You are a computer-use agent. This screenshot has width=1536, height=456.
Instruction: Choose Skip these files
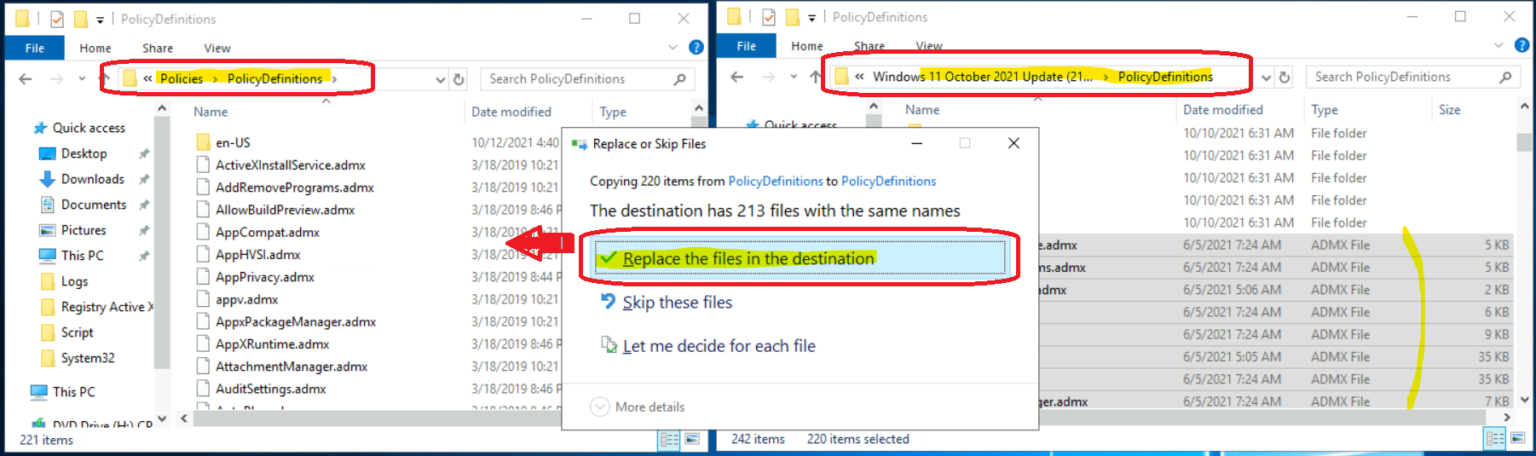coord(677,302)
